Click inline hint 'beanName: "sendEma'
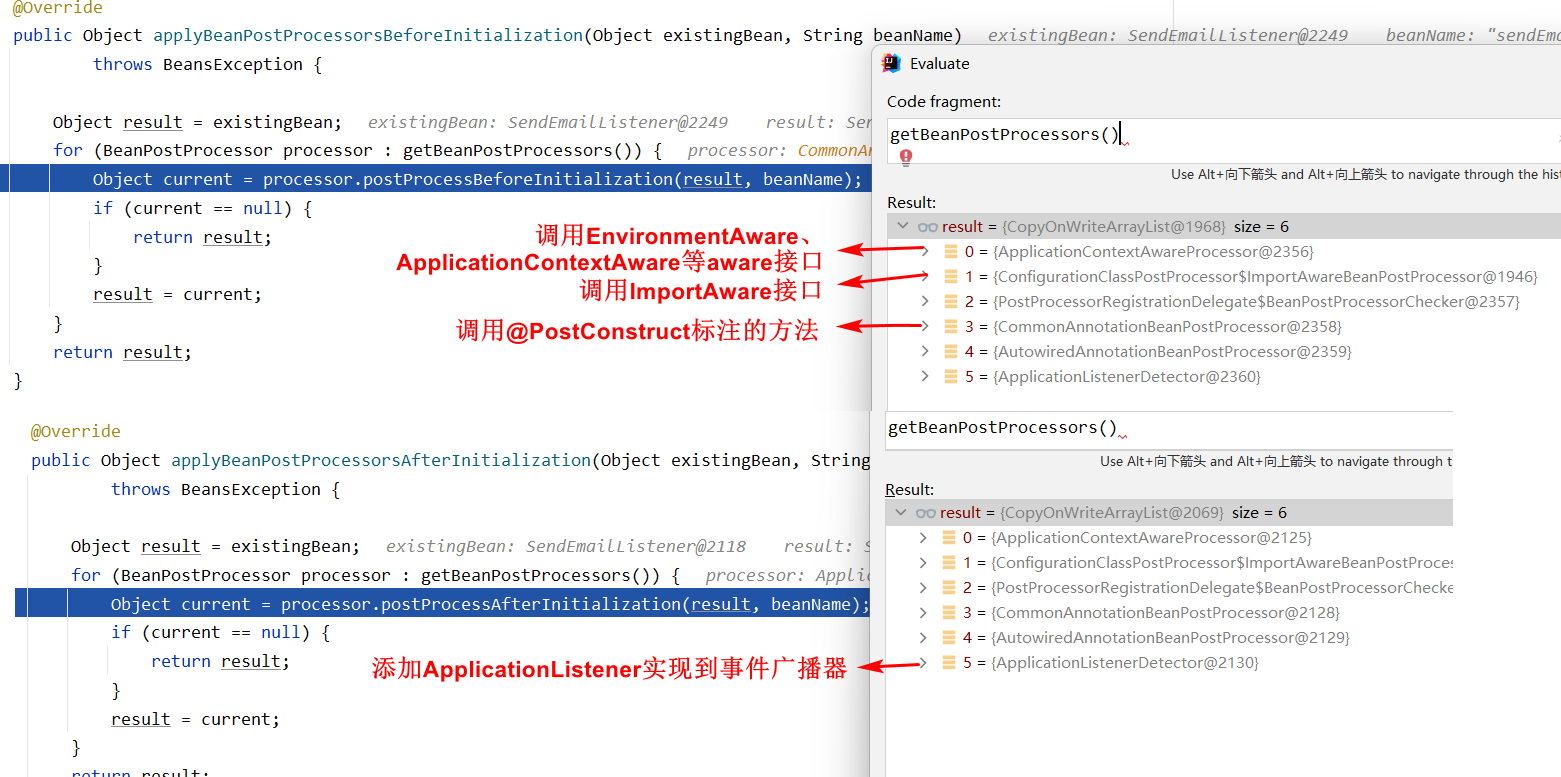Image resolution: width=1561 pixels, height=777 pixels. tap(1473, 35)
